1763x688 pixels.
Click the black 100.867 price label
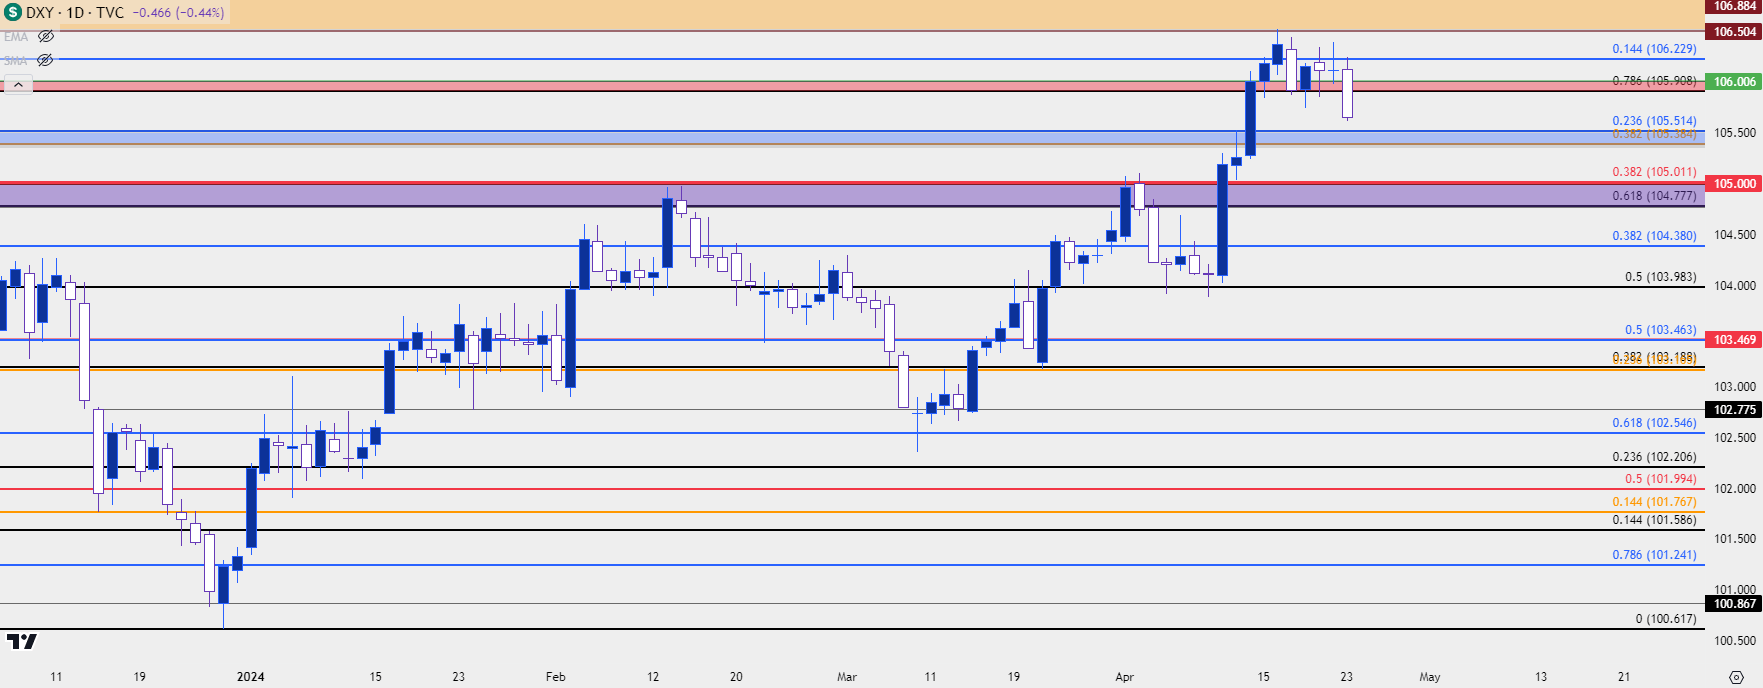(x=1734, y=604)
